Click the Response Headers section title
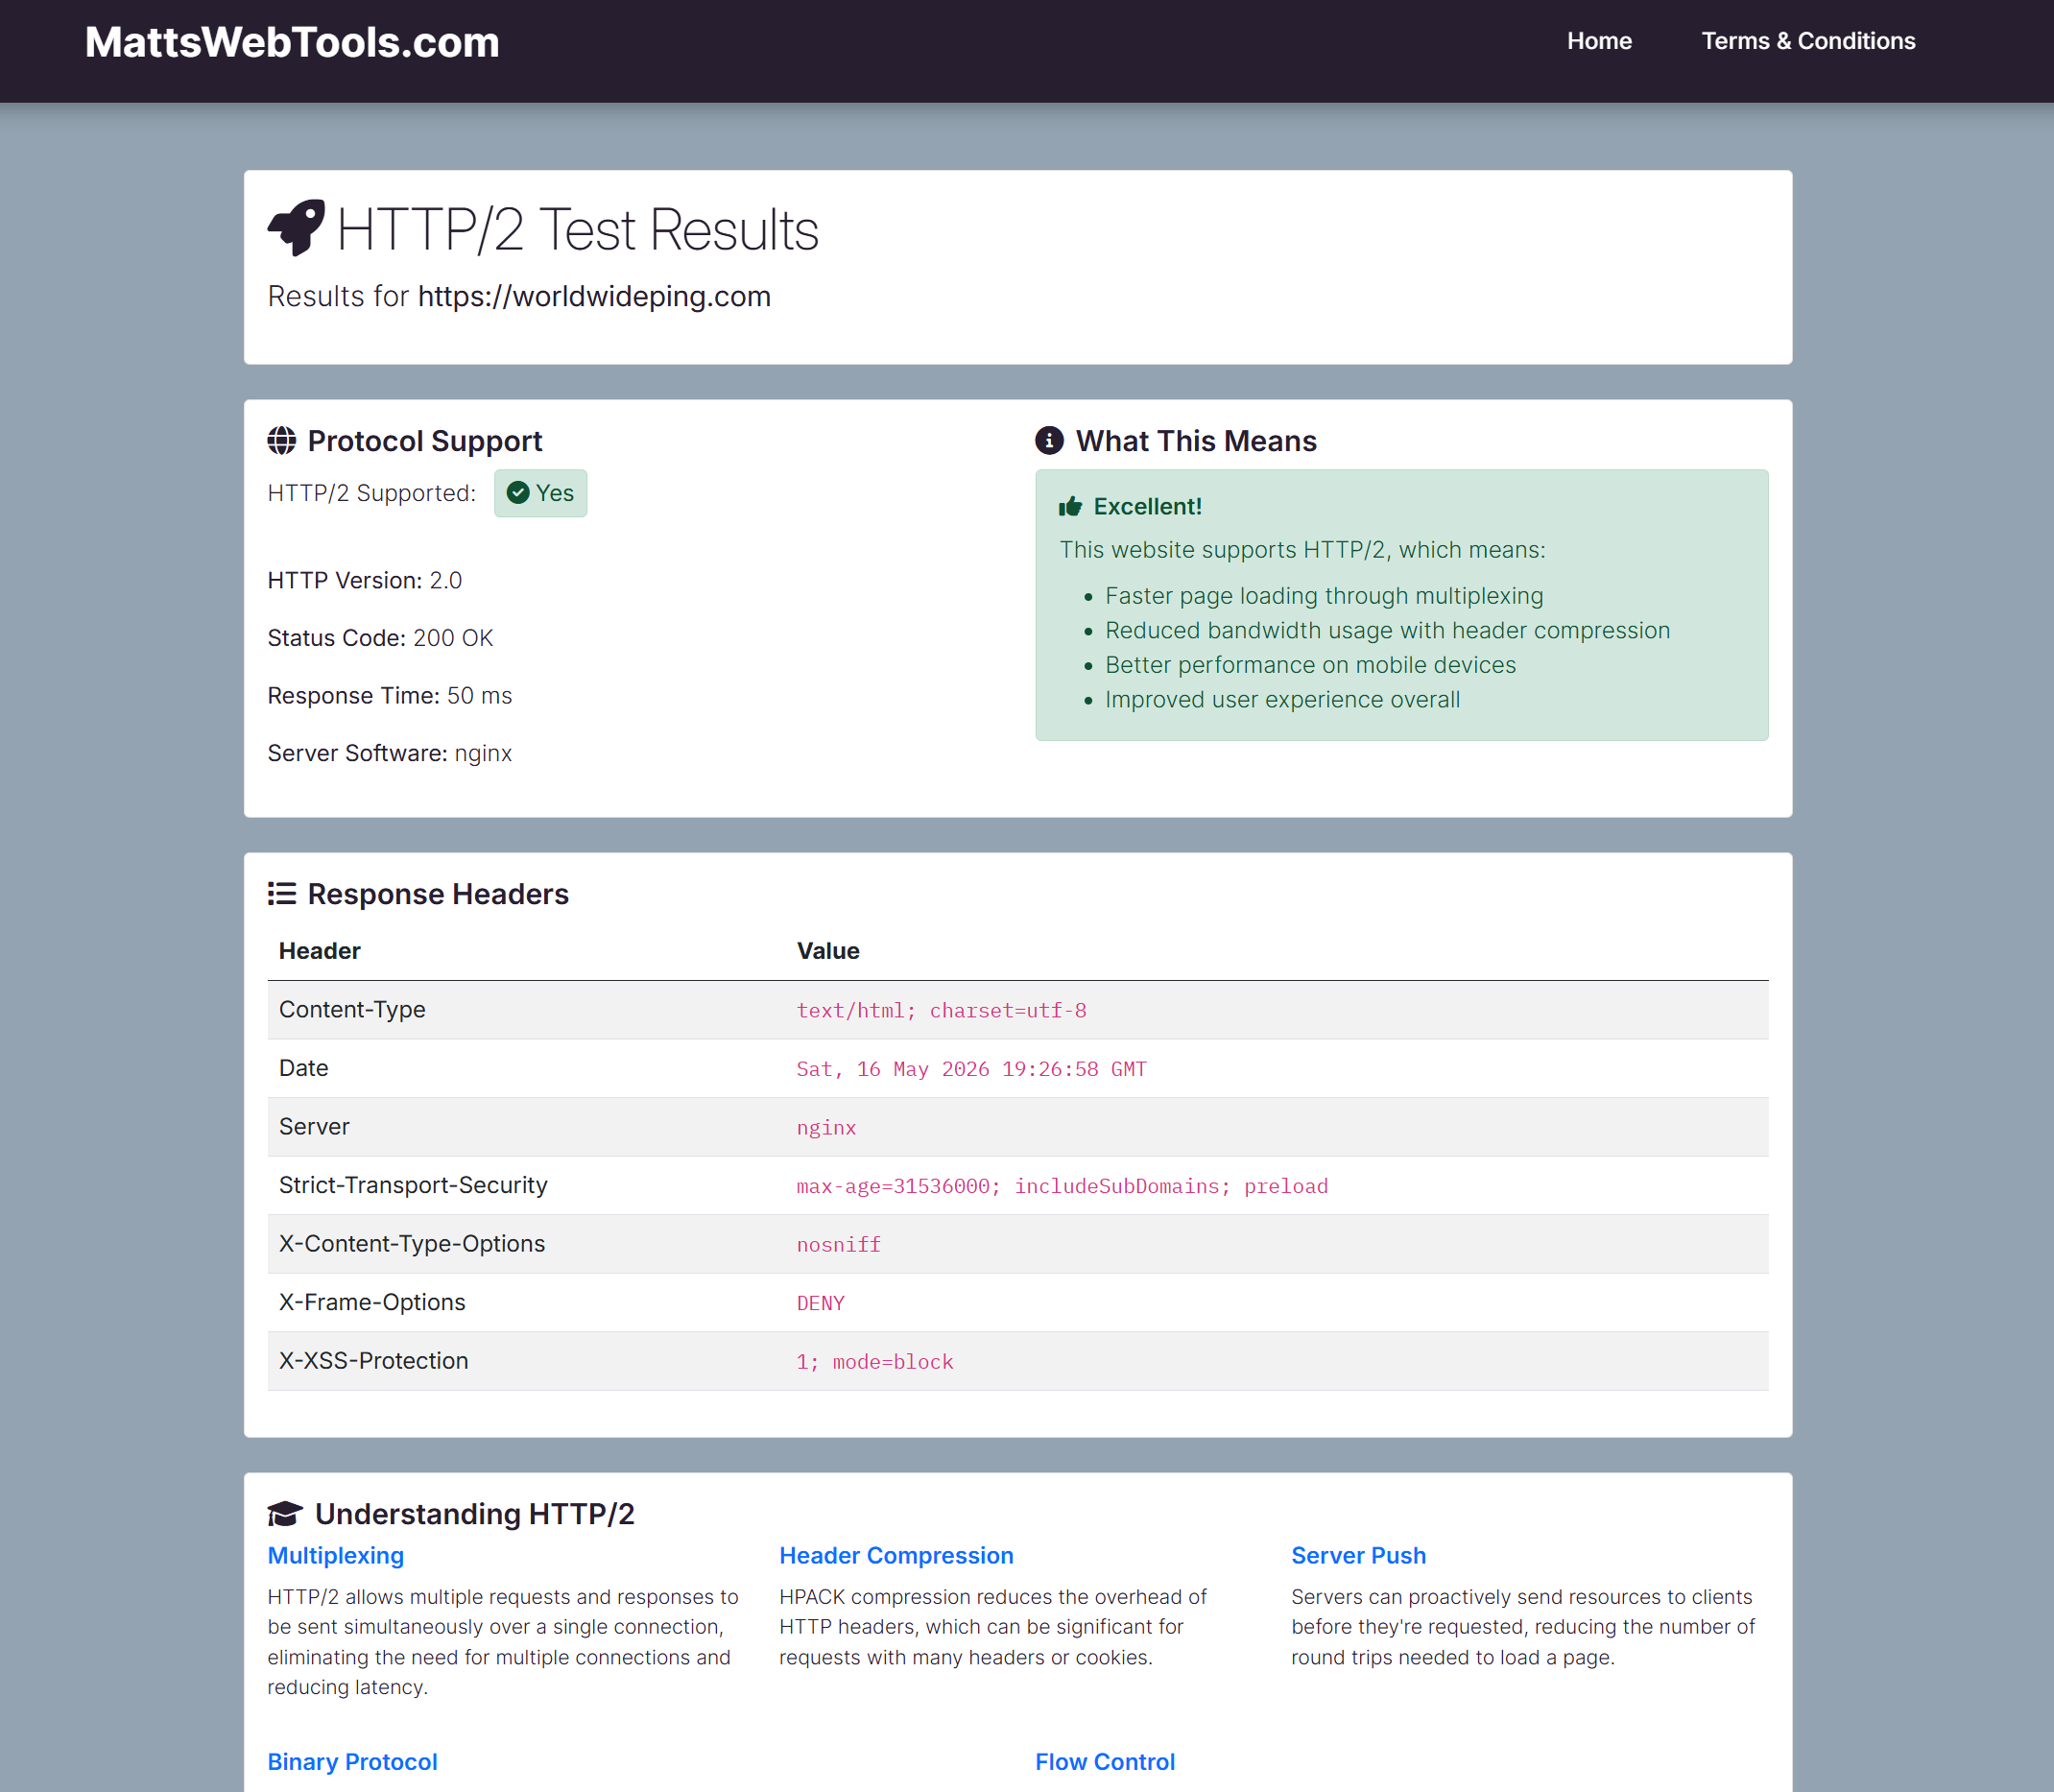The height and width of the screenshot is (1792, 2054). tap(438, 893)
